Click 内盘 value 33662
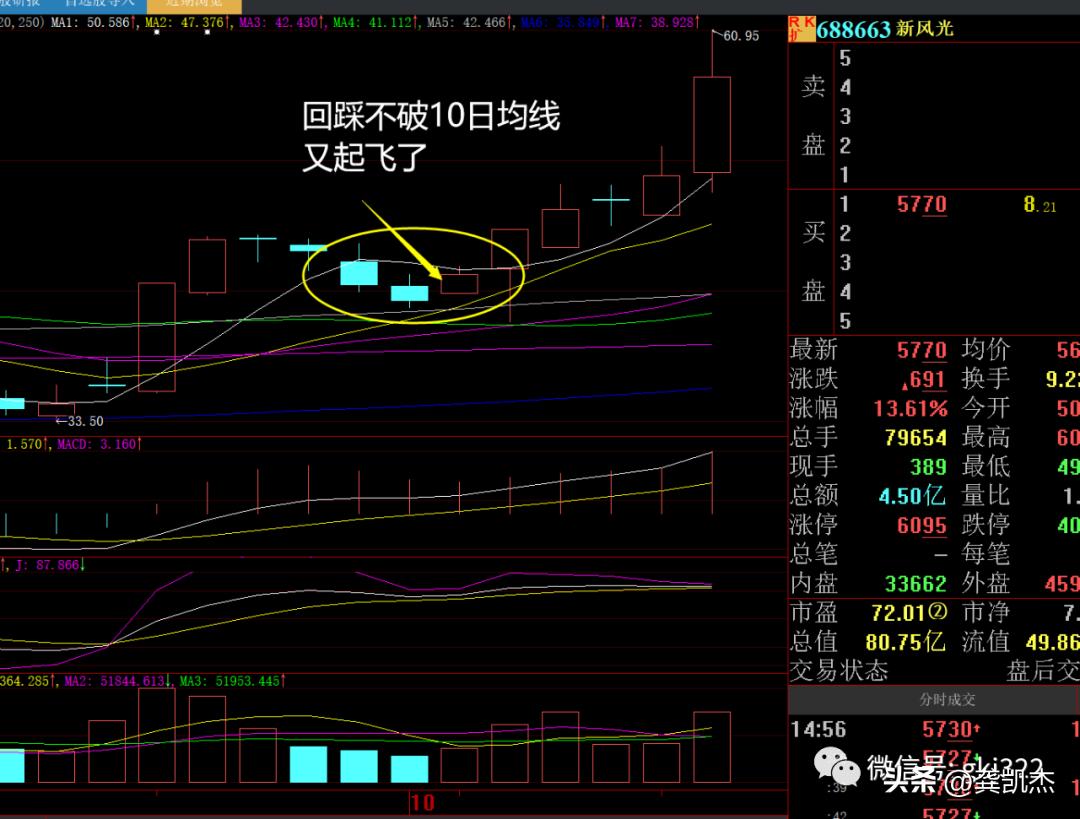Screen dimensions: 1080x819 coord(916,584)
